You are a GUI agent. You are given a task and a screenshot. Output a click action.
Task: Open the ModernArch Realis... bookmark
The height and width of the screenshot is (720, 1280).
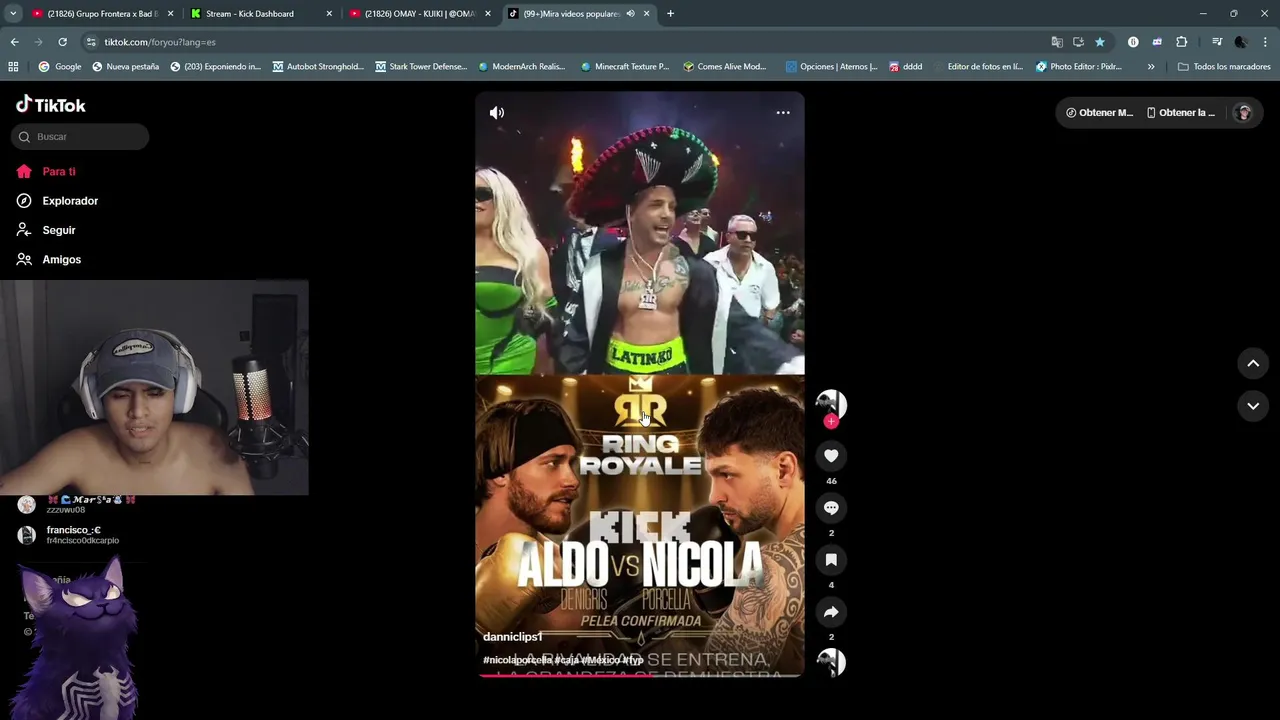tap(522, 67)
